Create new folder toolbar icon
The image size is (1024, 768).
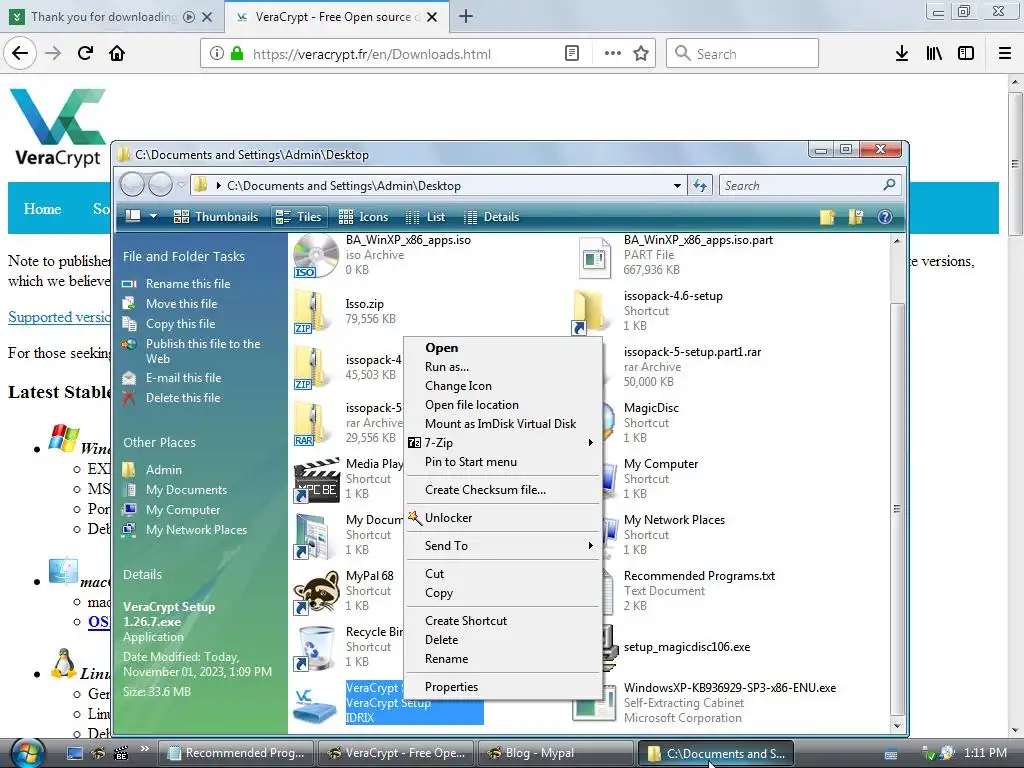(x=827, y=217)
